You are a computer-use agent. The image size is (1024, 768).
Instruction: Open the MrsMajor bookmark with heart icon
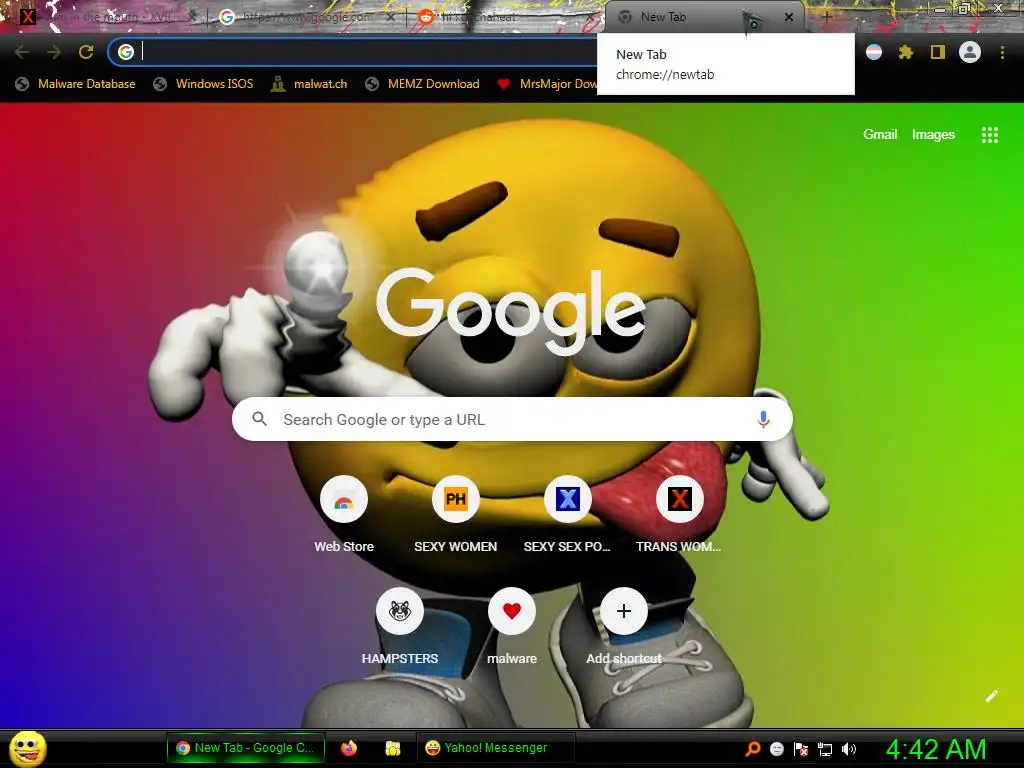pos(547,84)
